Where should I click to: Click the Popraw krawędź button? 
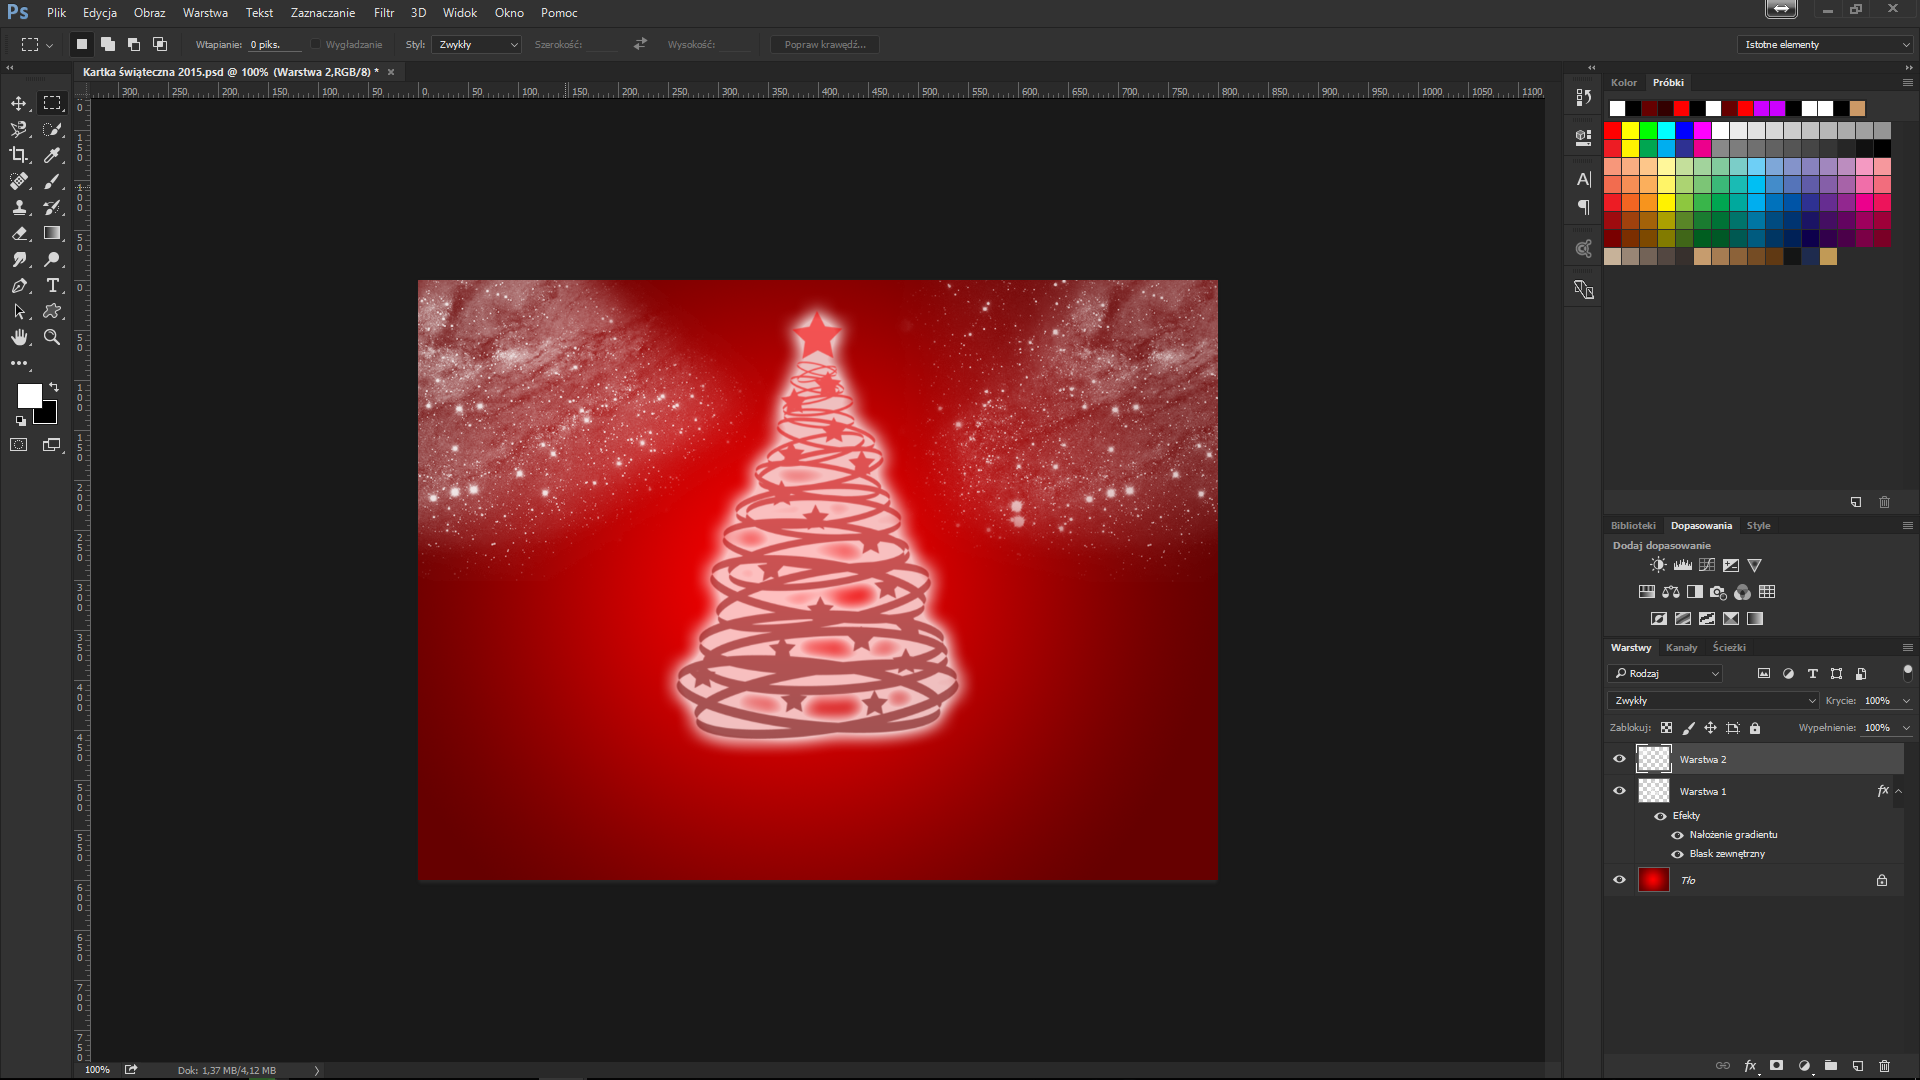click(x=824, y=44)
